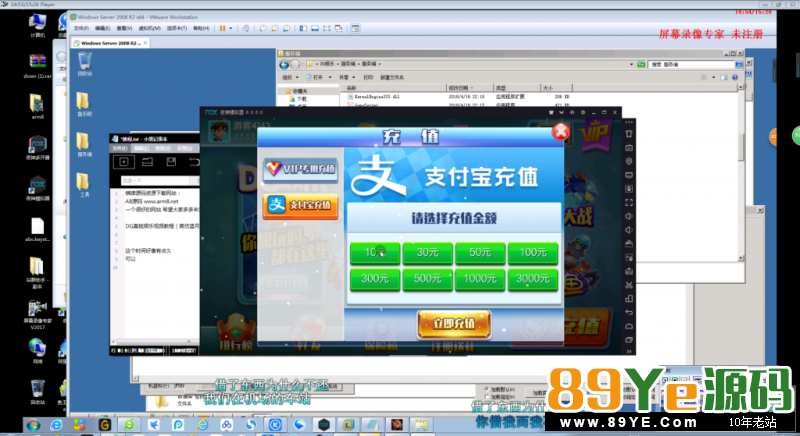Click VMware take snapshot icon
800x436 pixels.
point(263,29)
